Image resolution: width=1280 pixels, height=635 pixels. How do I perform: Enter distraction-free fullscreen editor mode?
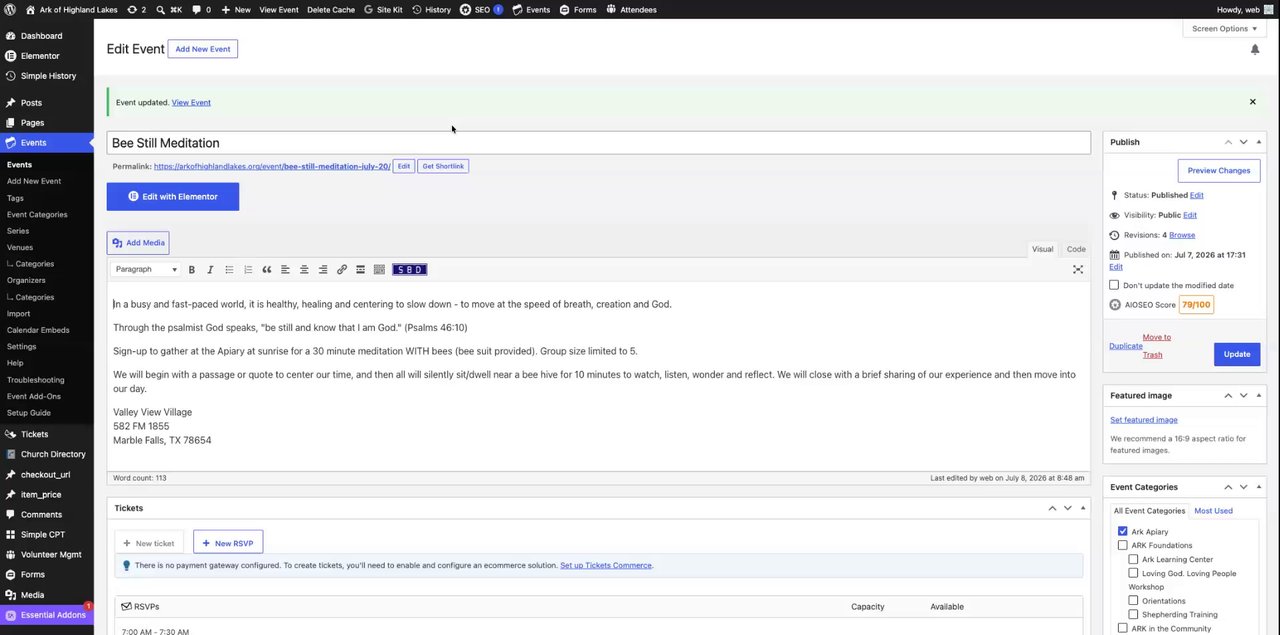tap(1078, 270)
